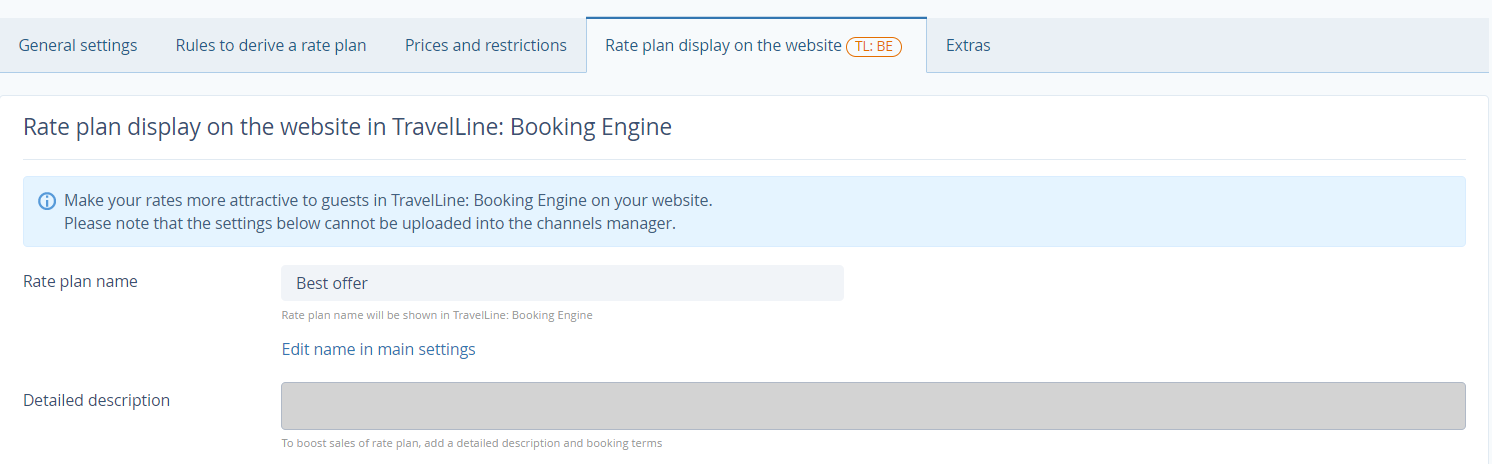The image size is (1492, 464).
Task: Click the notice text 'Make your rates more attractive to guests'
Action: 388,200
